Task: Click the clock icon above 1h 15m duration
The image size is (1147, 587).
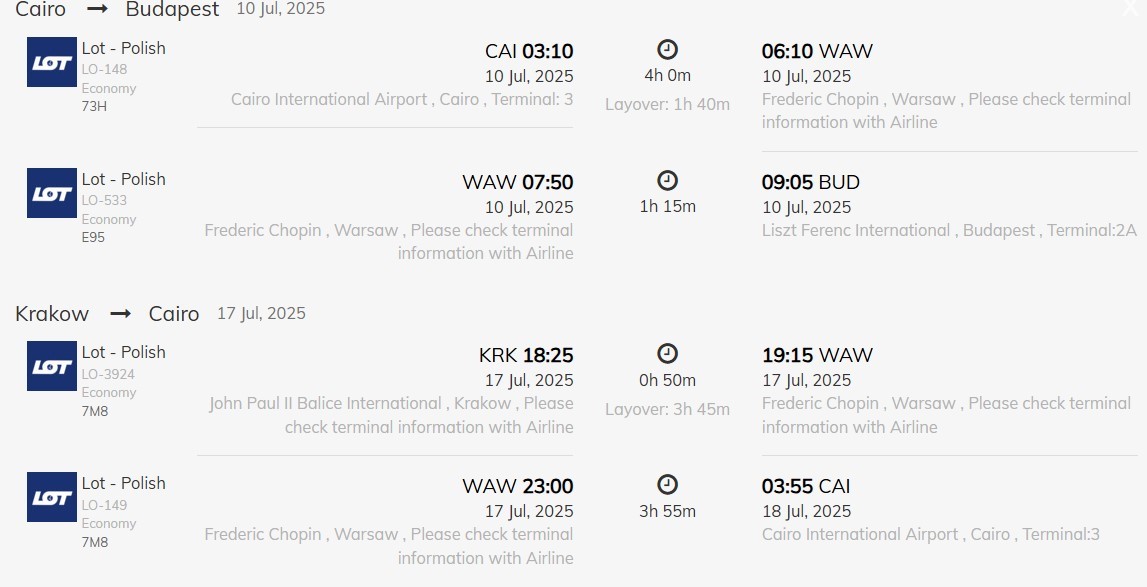Action: click(667, 180)
